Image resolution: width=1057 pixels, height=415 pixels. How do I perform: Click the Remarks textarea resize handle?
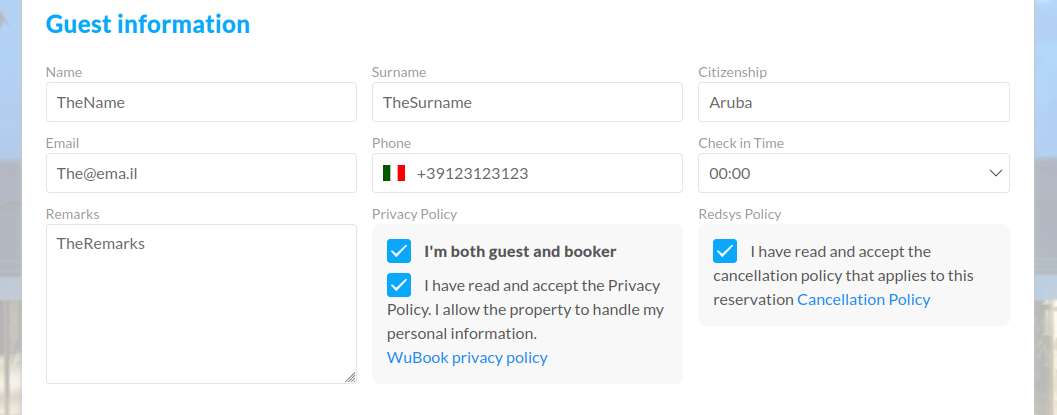(350, 377)
